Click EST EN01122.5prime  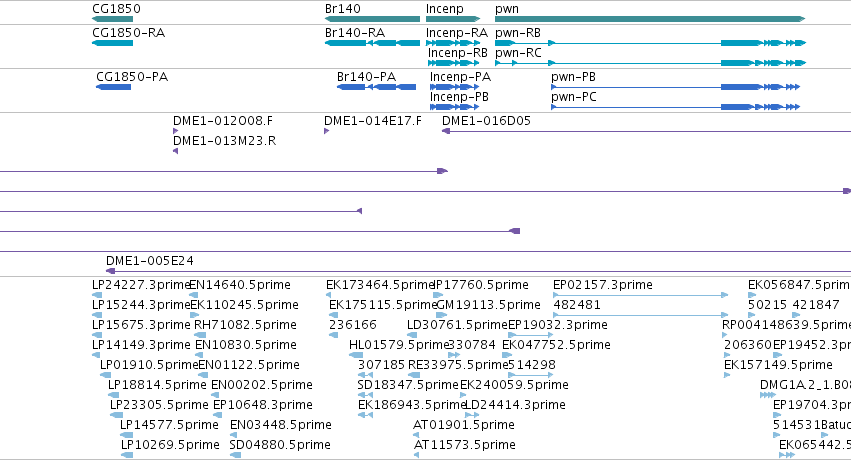point(249,365)
